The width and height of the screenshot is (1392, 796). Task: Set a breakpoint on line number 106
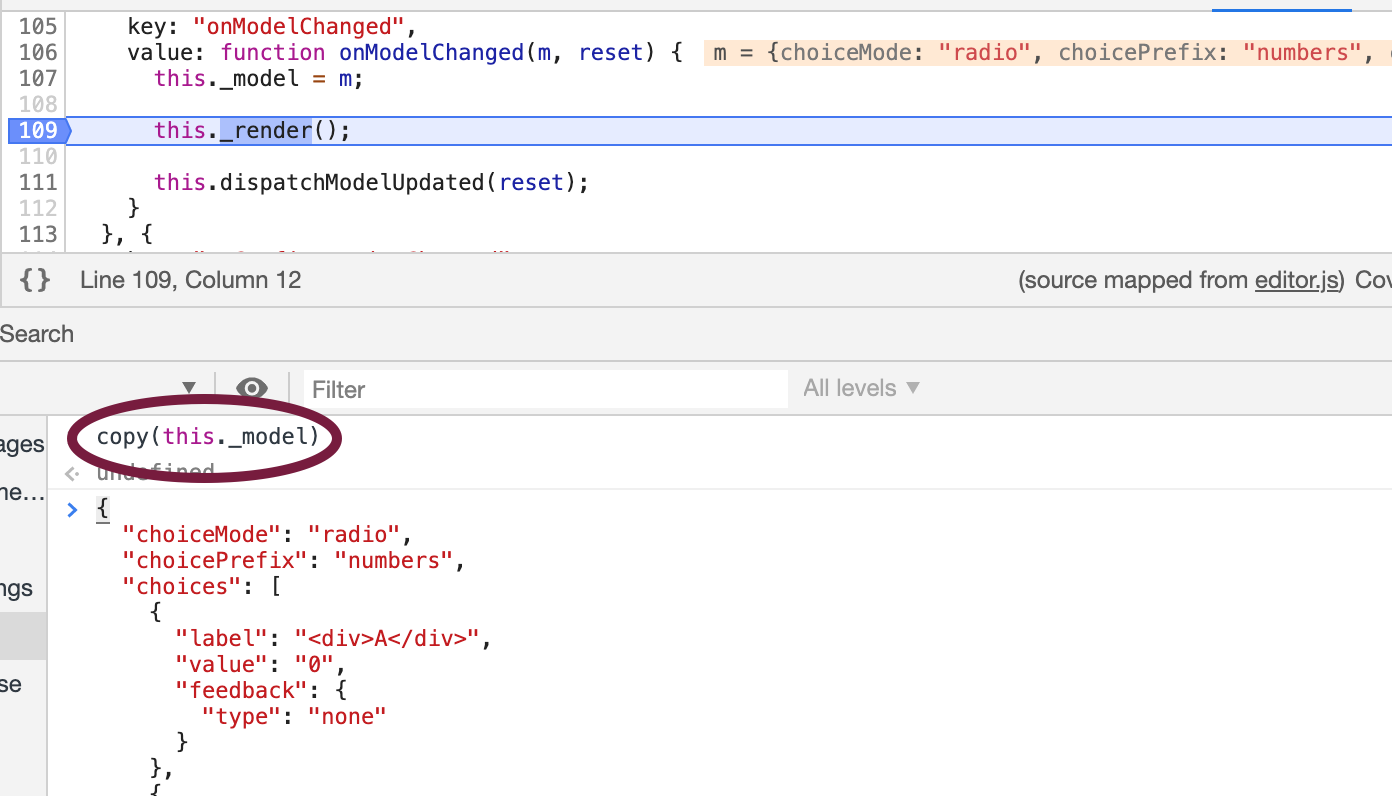pos(38,52)
